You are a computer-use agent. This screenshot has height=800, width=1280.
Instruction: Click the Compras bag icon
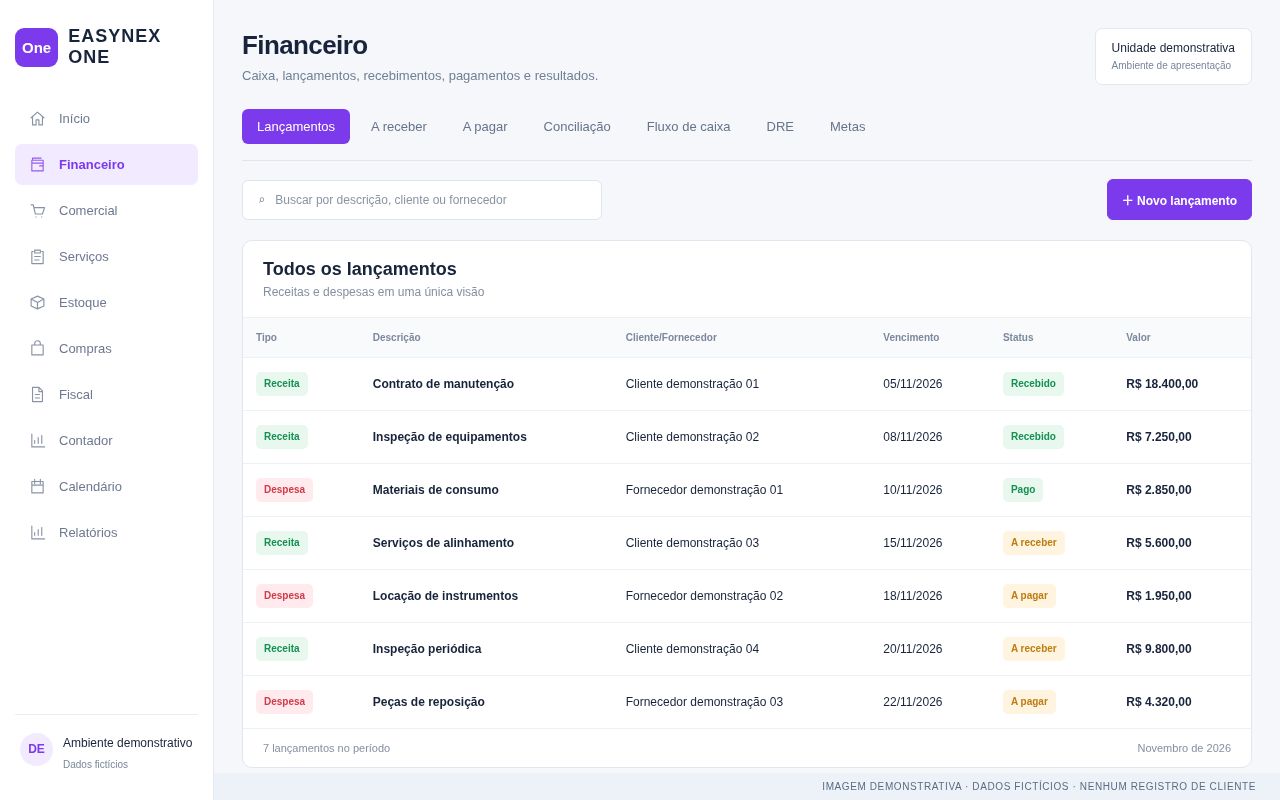click(37, 348)
